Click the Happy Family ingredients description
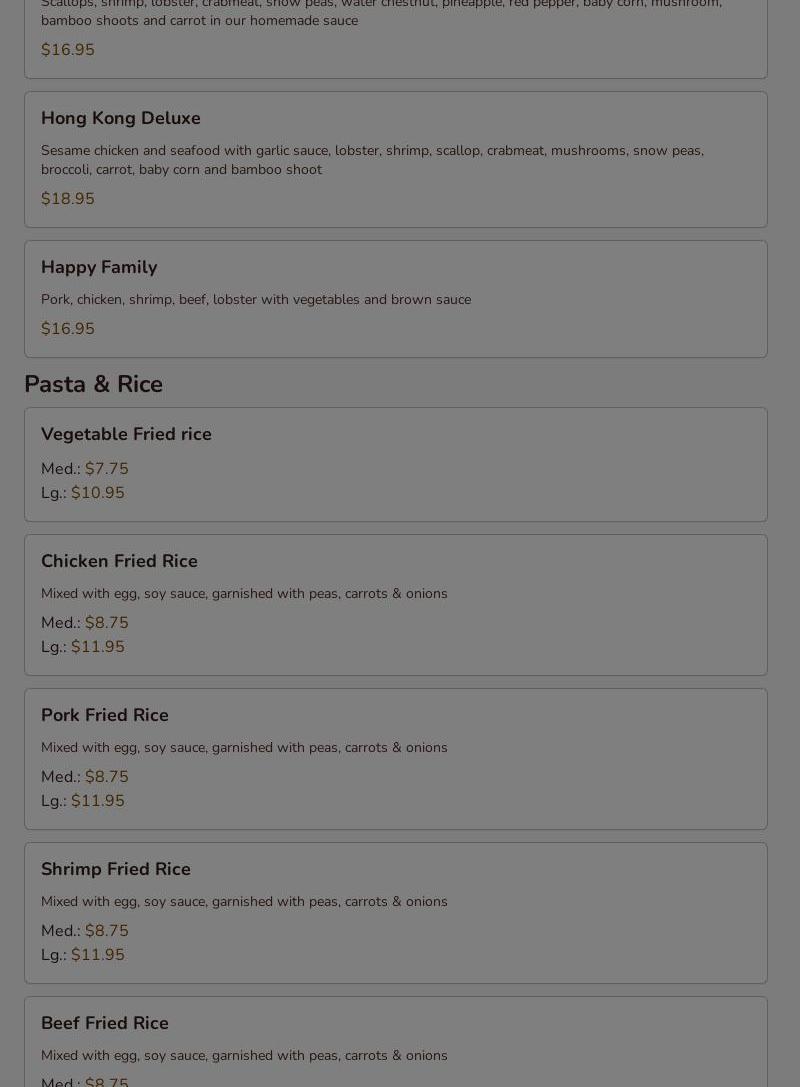This screenshot has height=1087, width=800. click(256, 299)
